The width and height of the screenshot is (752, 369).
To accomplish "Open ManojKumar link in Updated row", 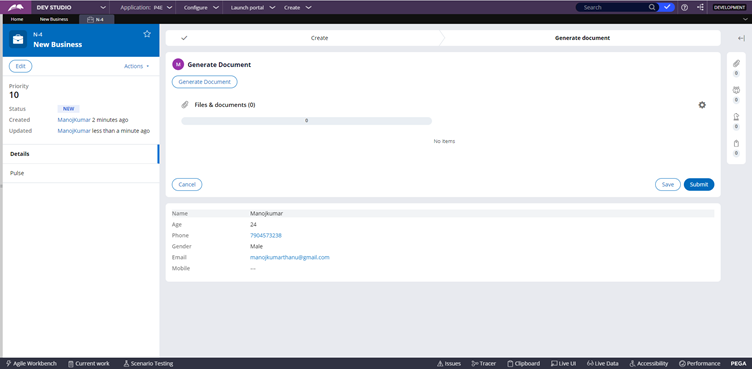I will pos(74,131).
